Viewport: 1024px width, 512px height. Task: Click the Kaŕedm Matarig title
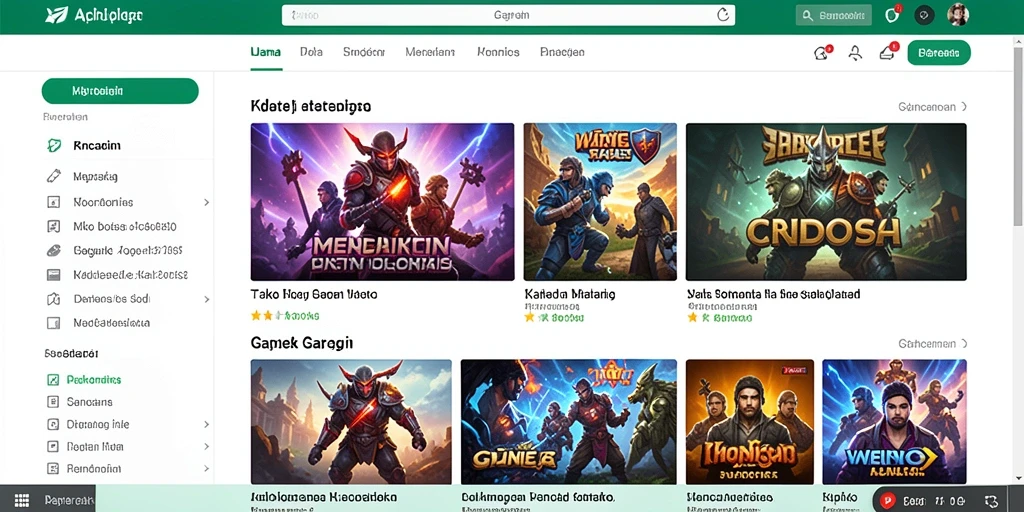[569, 295]
